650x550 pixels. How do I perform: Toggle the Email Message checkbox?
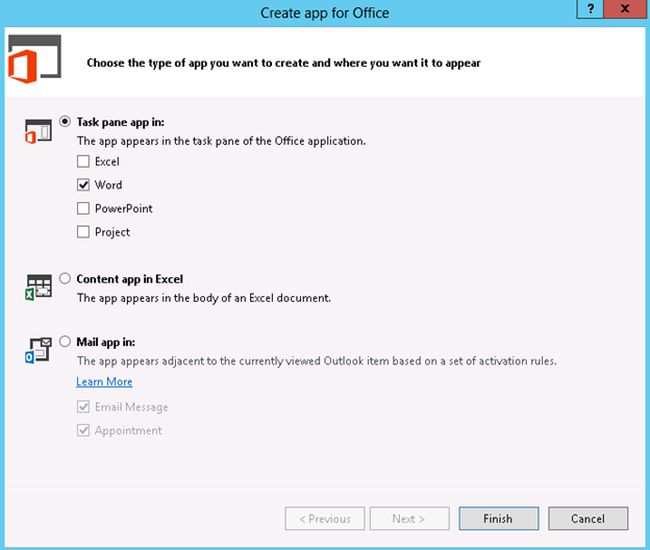83,407
